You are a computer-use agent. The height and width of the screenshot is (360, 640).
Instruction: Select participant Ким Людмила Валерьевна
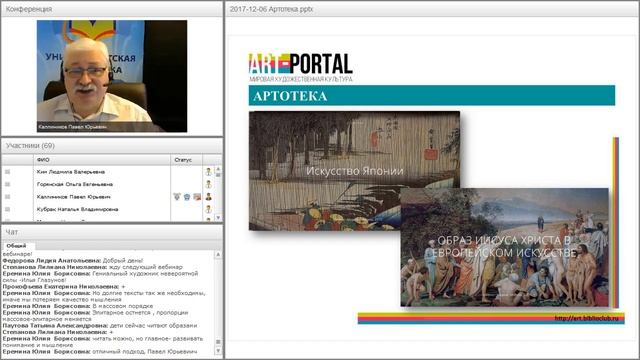[x=71, y=172]
